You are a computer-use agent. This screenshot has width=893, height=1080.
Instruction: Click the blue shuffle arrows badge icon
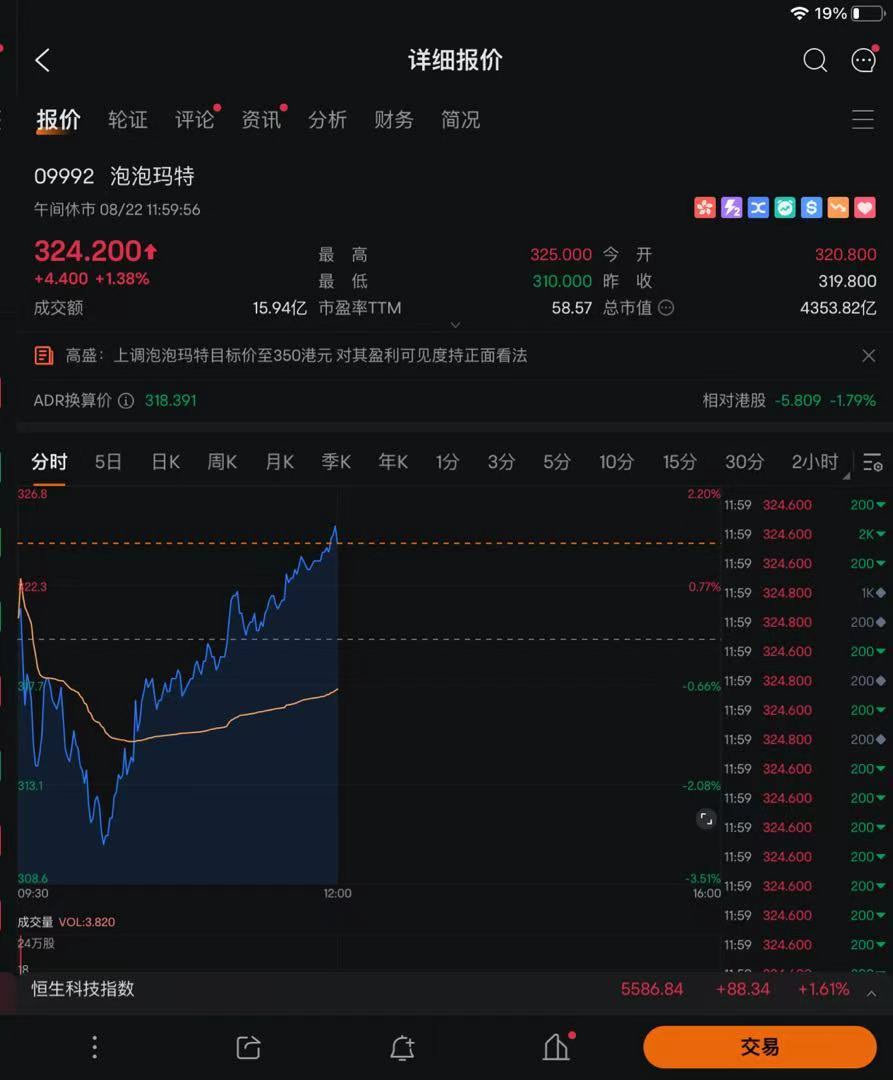click(758, 207)
